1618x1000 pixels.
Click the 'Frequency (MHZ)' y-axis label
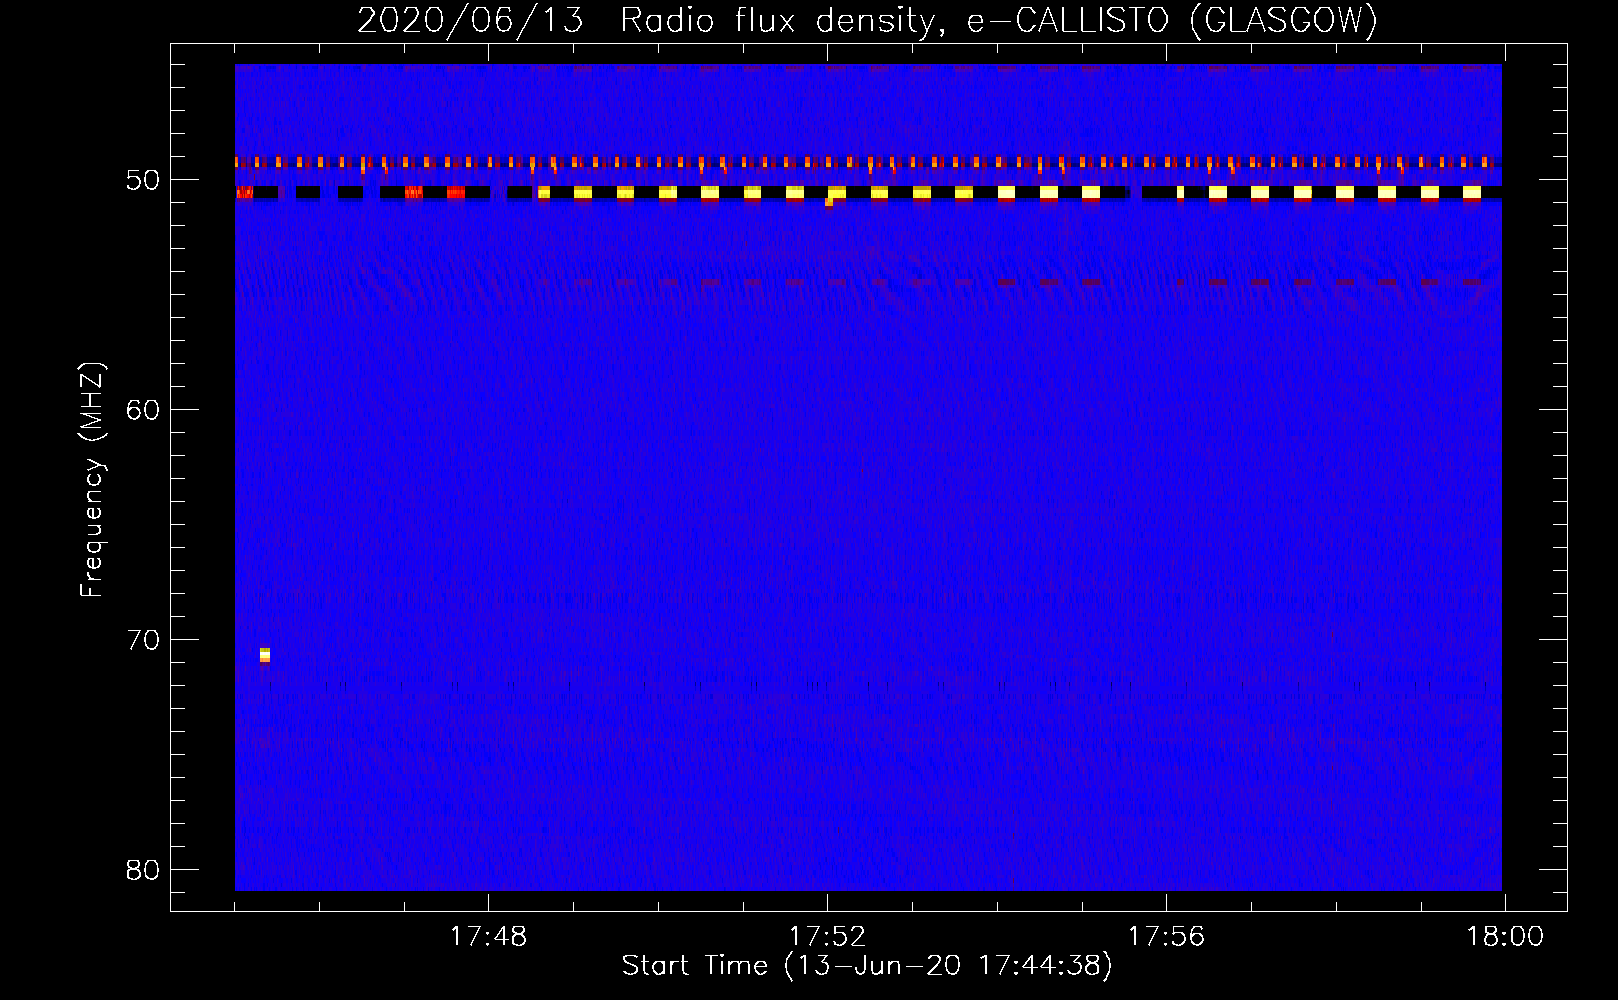coord(92,479)
